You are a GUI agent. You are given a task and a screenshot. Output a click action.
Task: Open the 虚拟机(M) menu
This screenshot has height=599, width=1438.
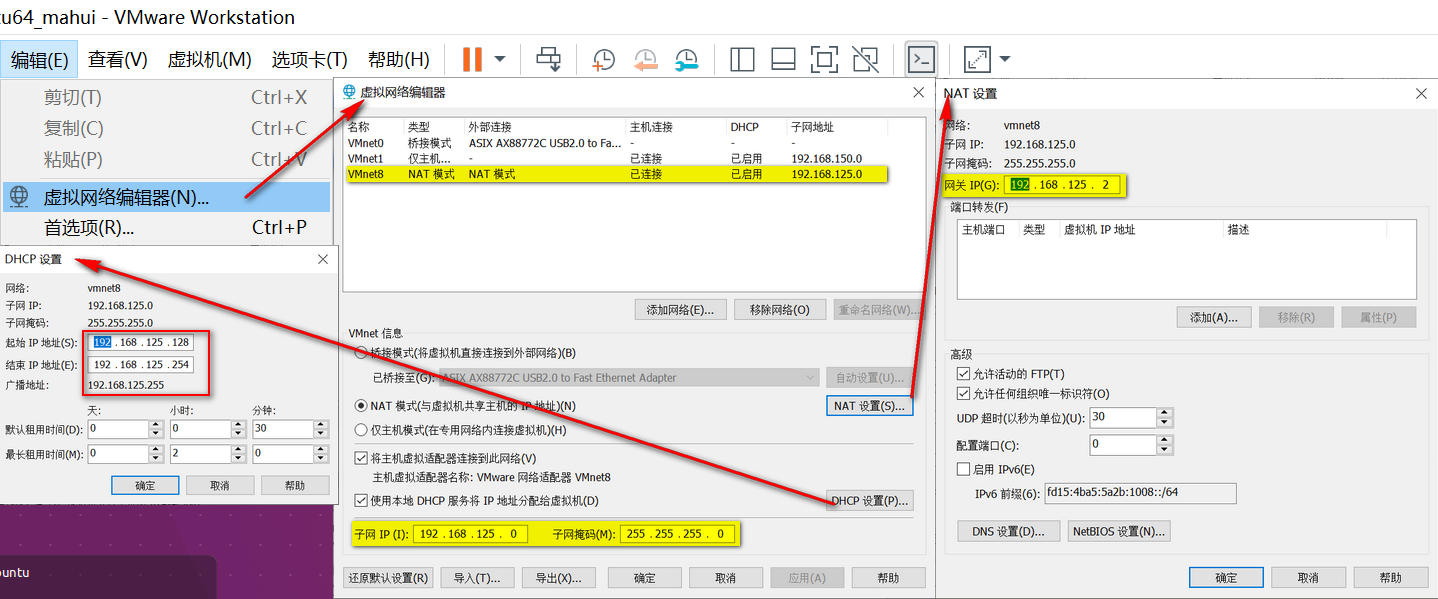click(210, 59)
